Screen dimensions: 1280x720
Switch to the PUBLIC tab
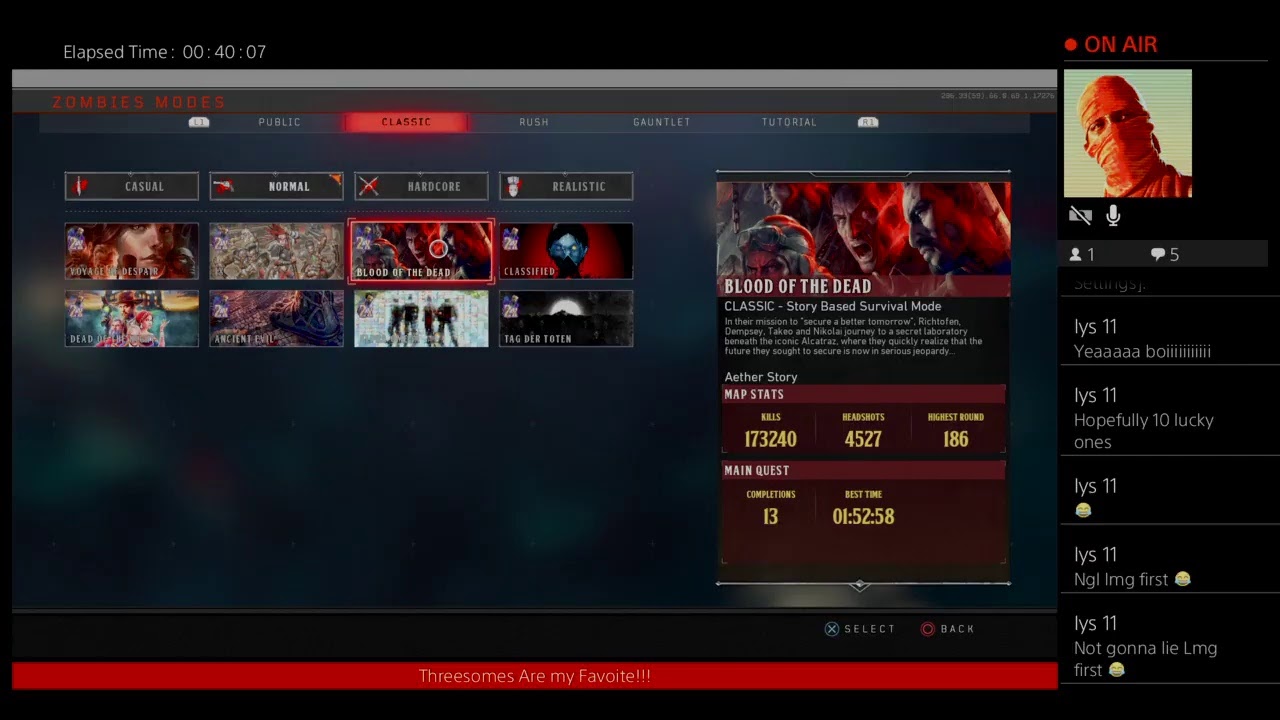pos(279,122)
